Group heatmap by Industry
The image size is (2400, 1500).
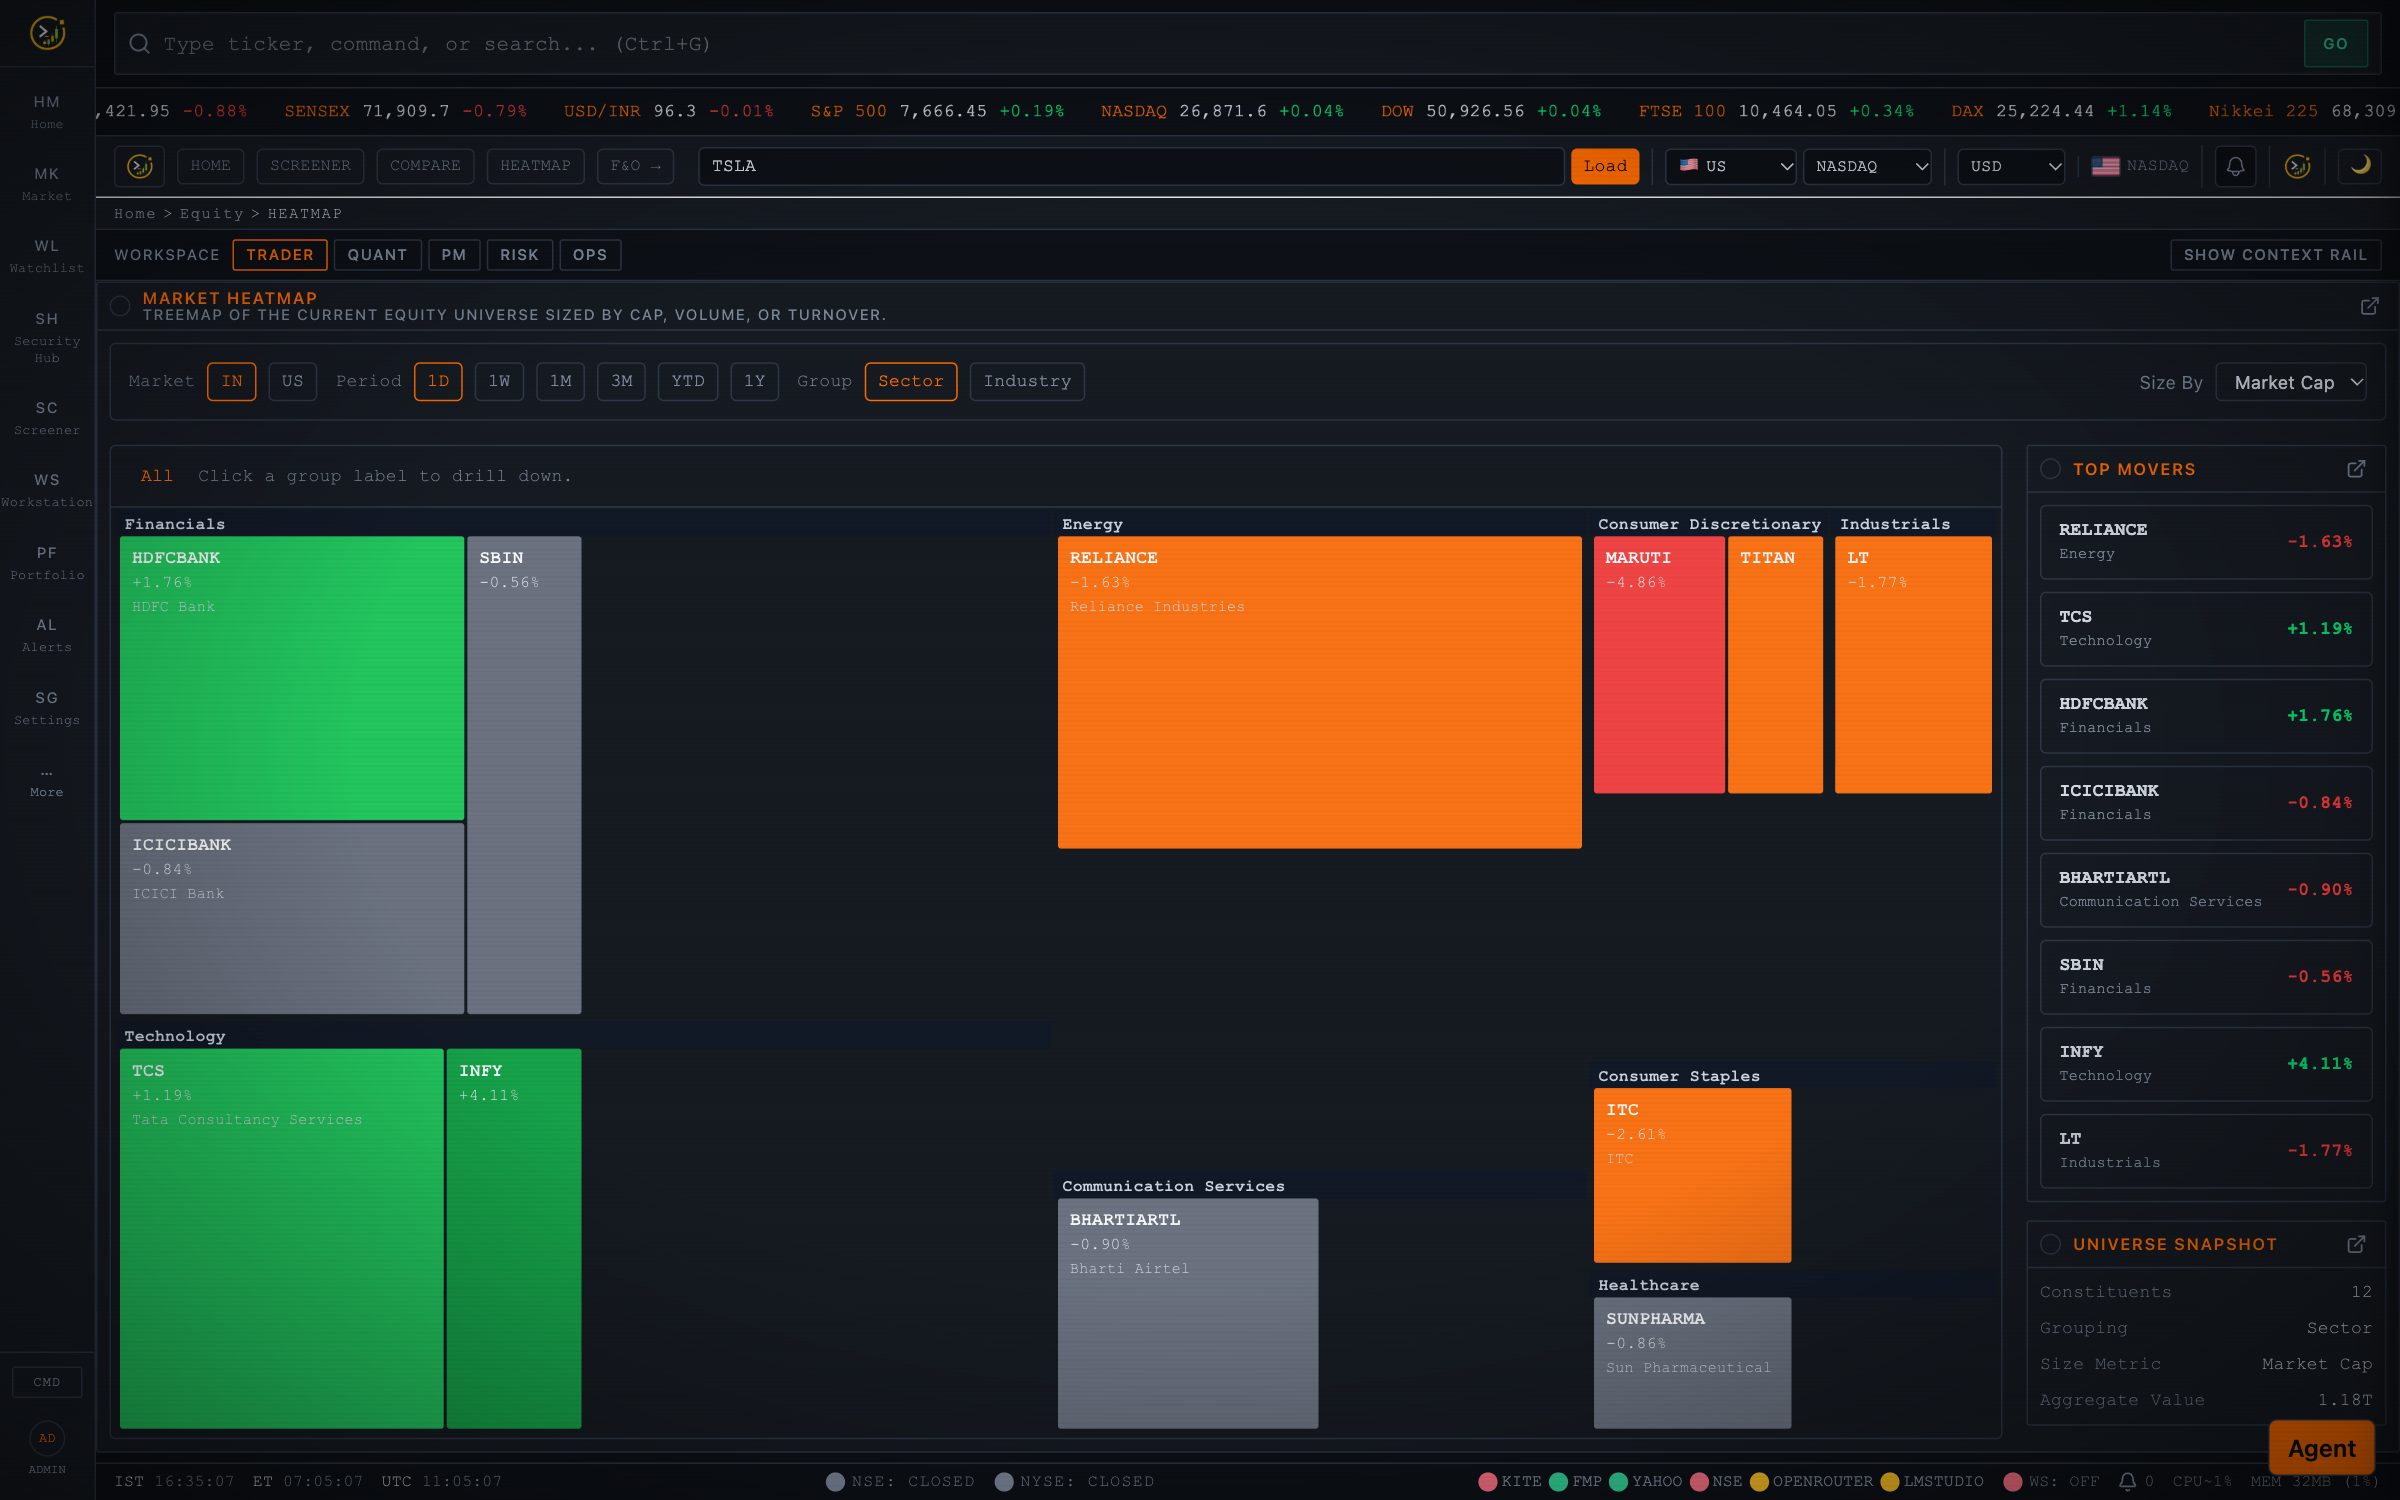(x=1027, y=381)
